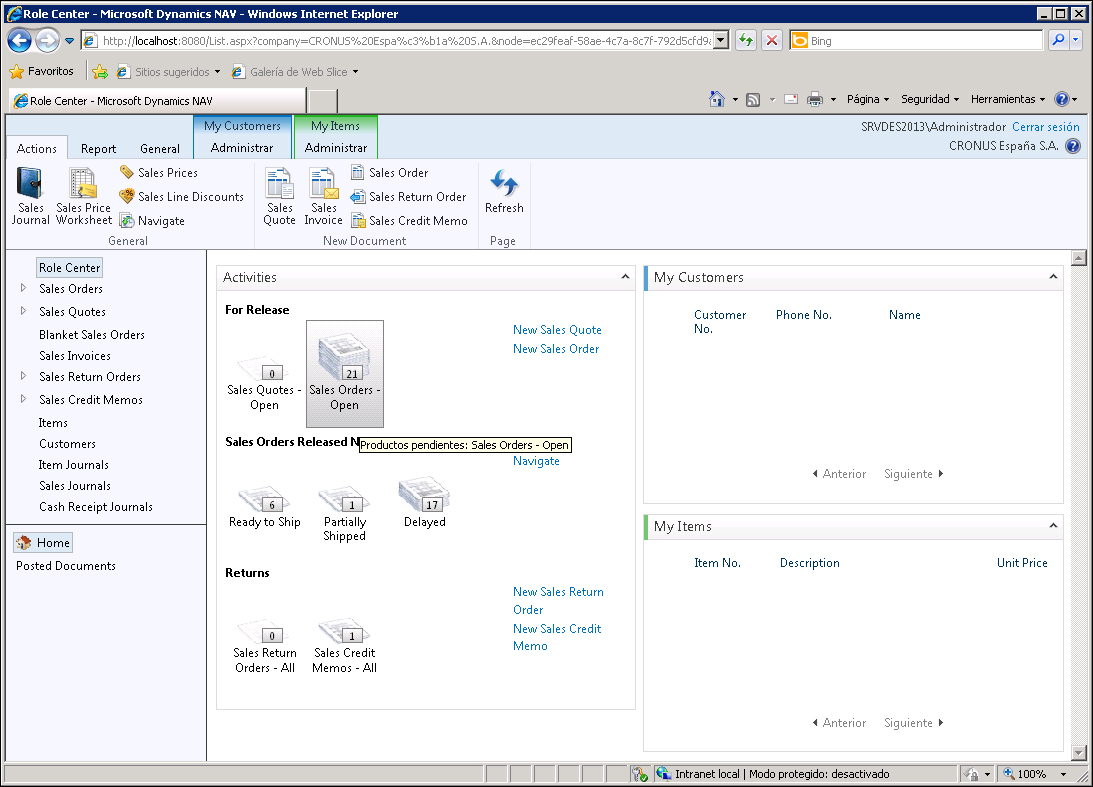The width and height of the screenshot is (1093, 787).
Task: Click the Home navigation button
Action: coord(43,542)
